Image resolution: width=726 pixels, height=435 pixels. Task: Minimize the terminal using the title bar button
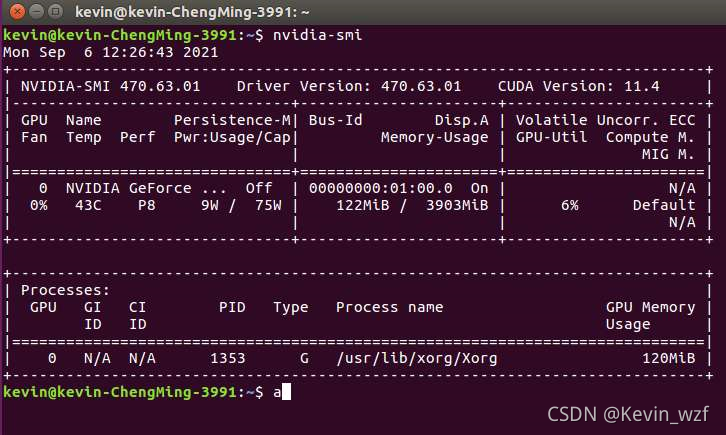click(x=37, y=11)
